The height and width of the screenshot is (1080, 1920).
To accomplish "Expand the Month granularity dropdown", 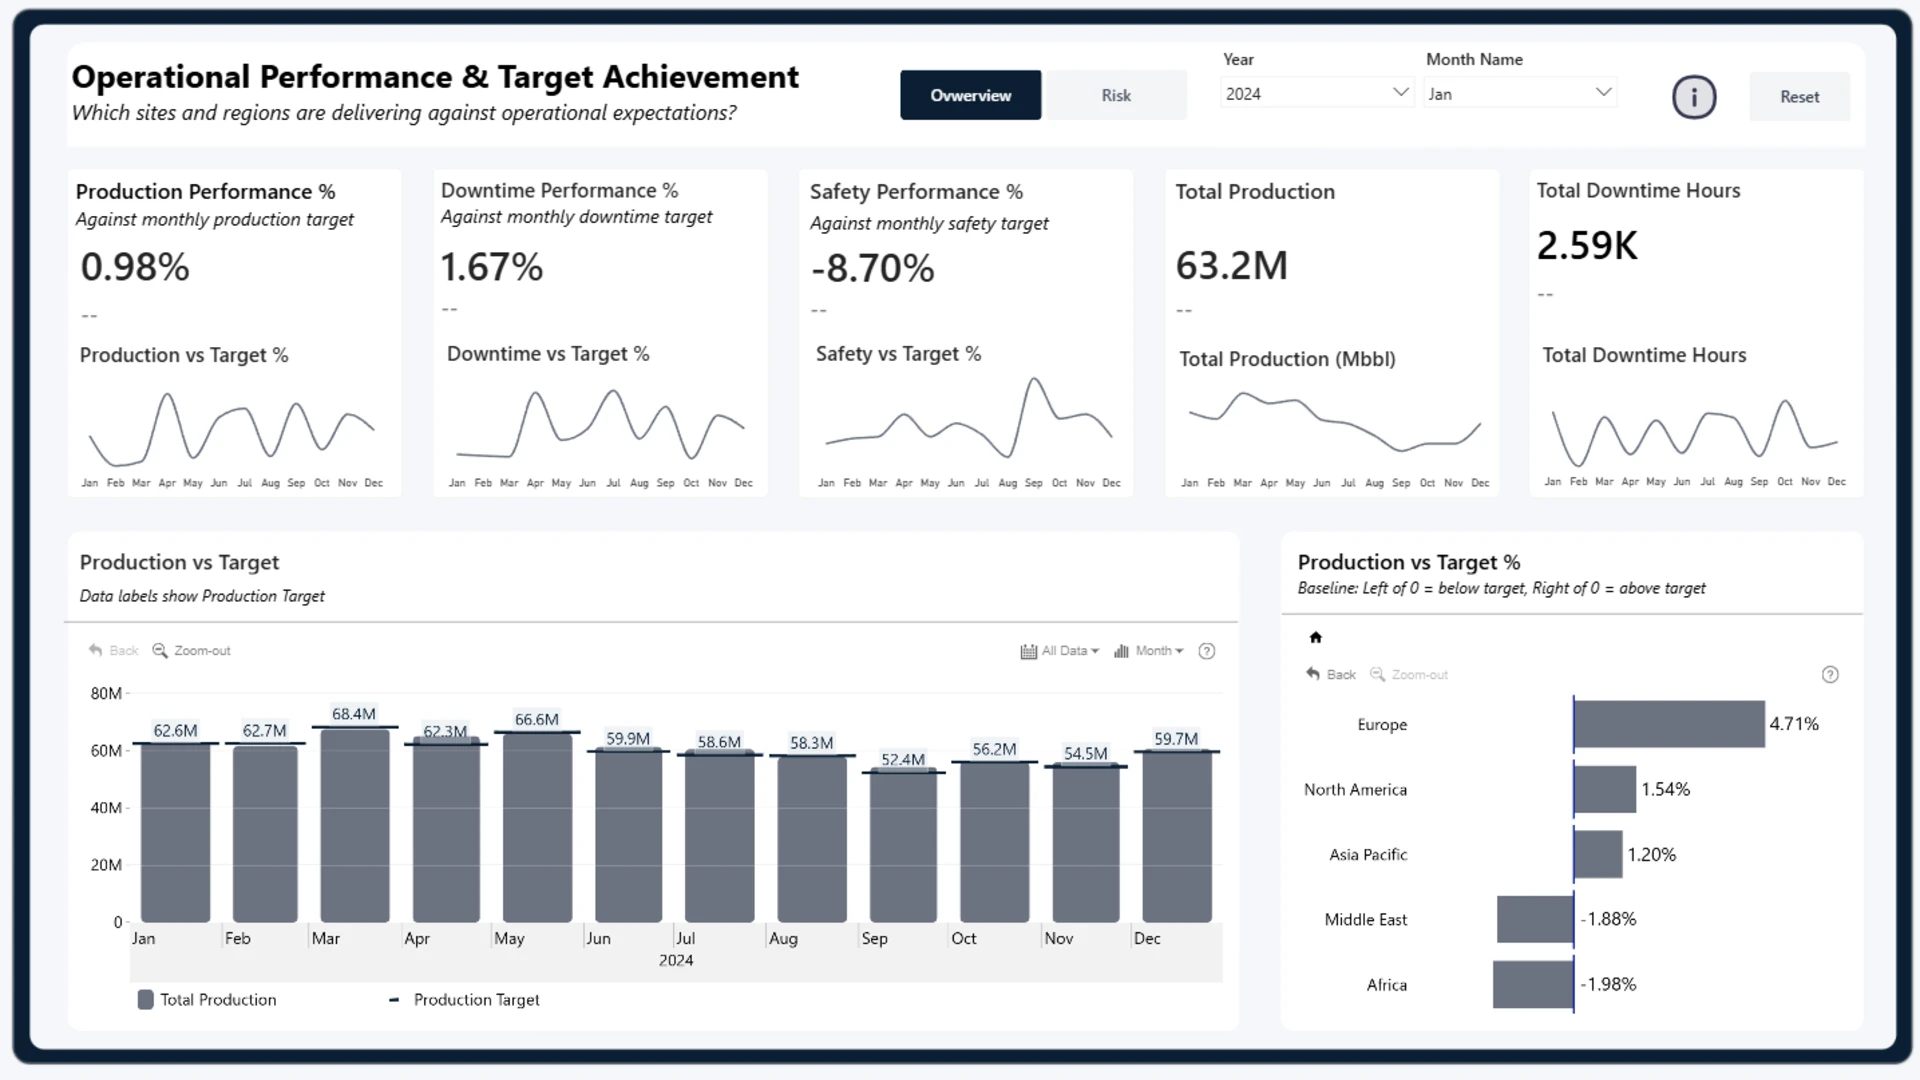I will tap(1149, 651).
